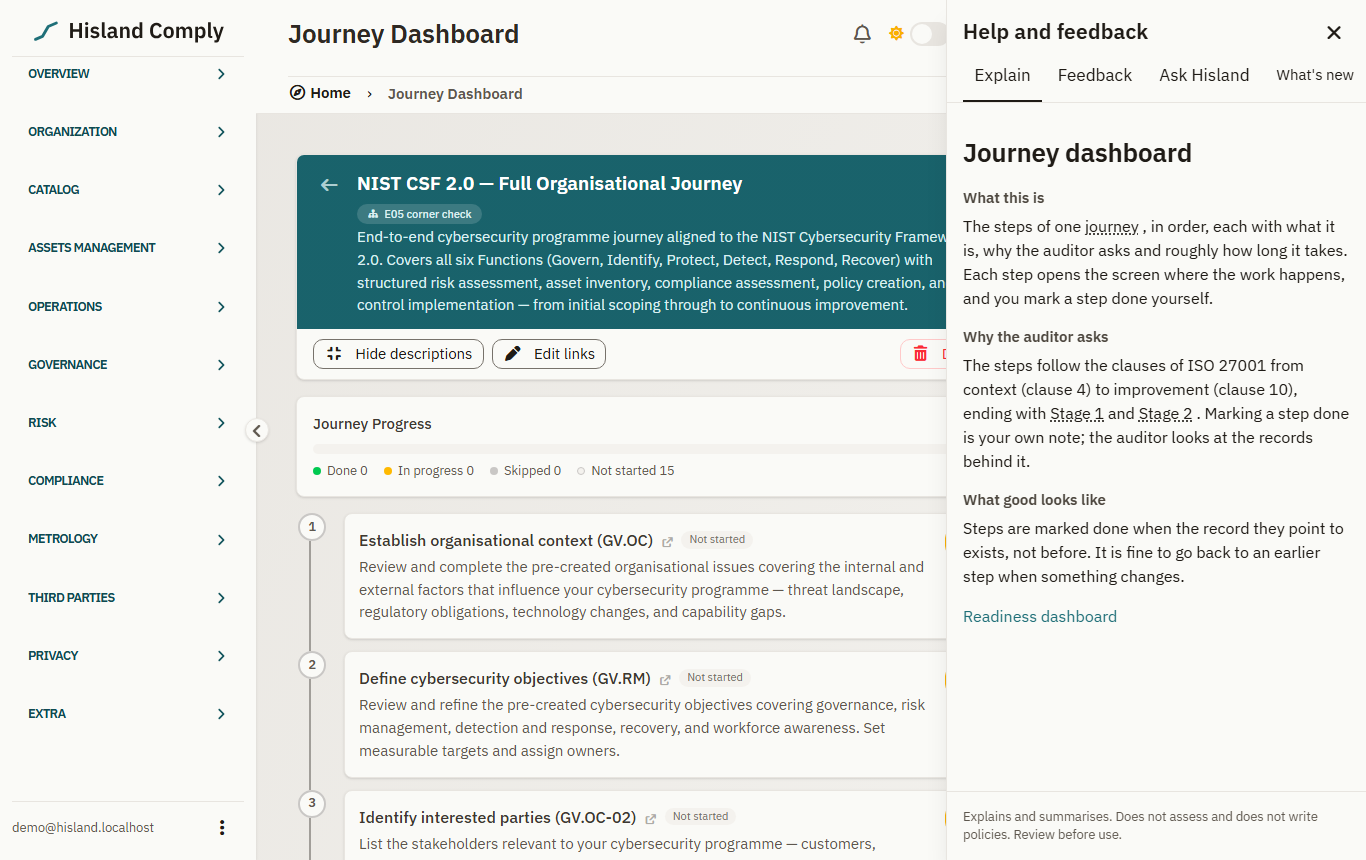
Task: Click the underlined 'Stage 1' glossary term
Action: pyautogui.click(x=1077, y=414)
